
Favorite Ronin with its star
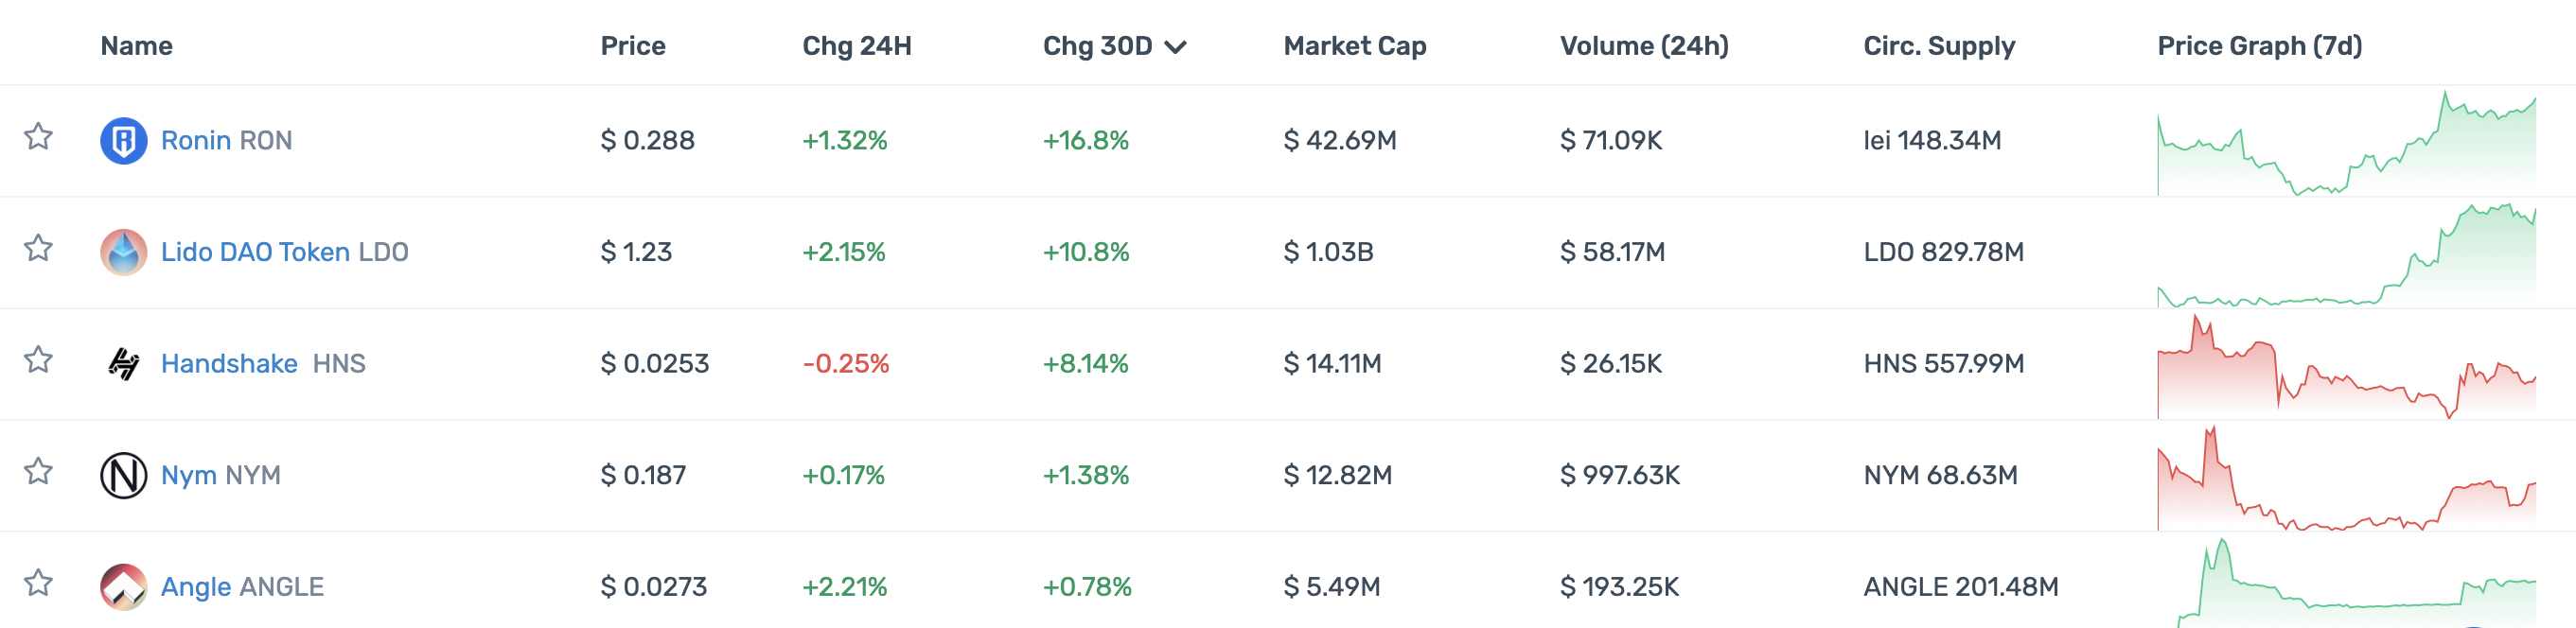point(38,136)
